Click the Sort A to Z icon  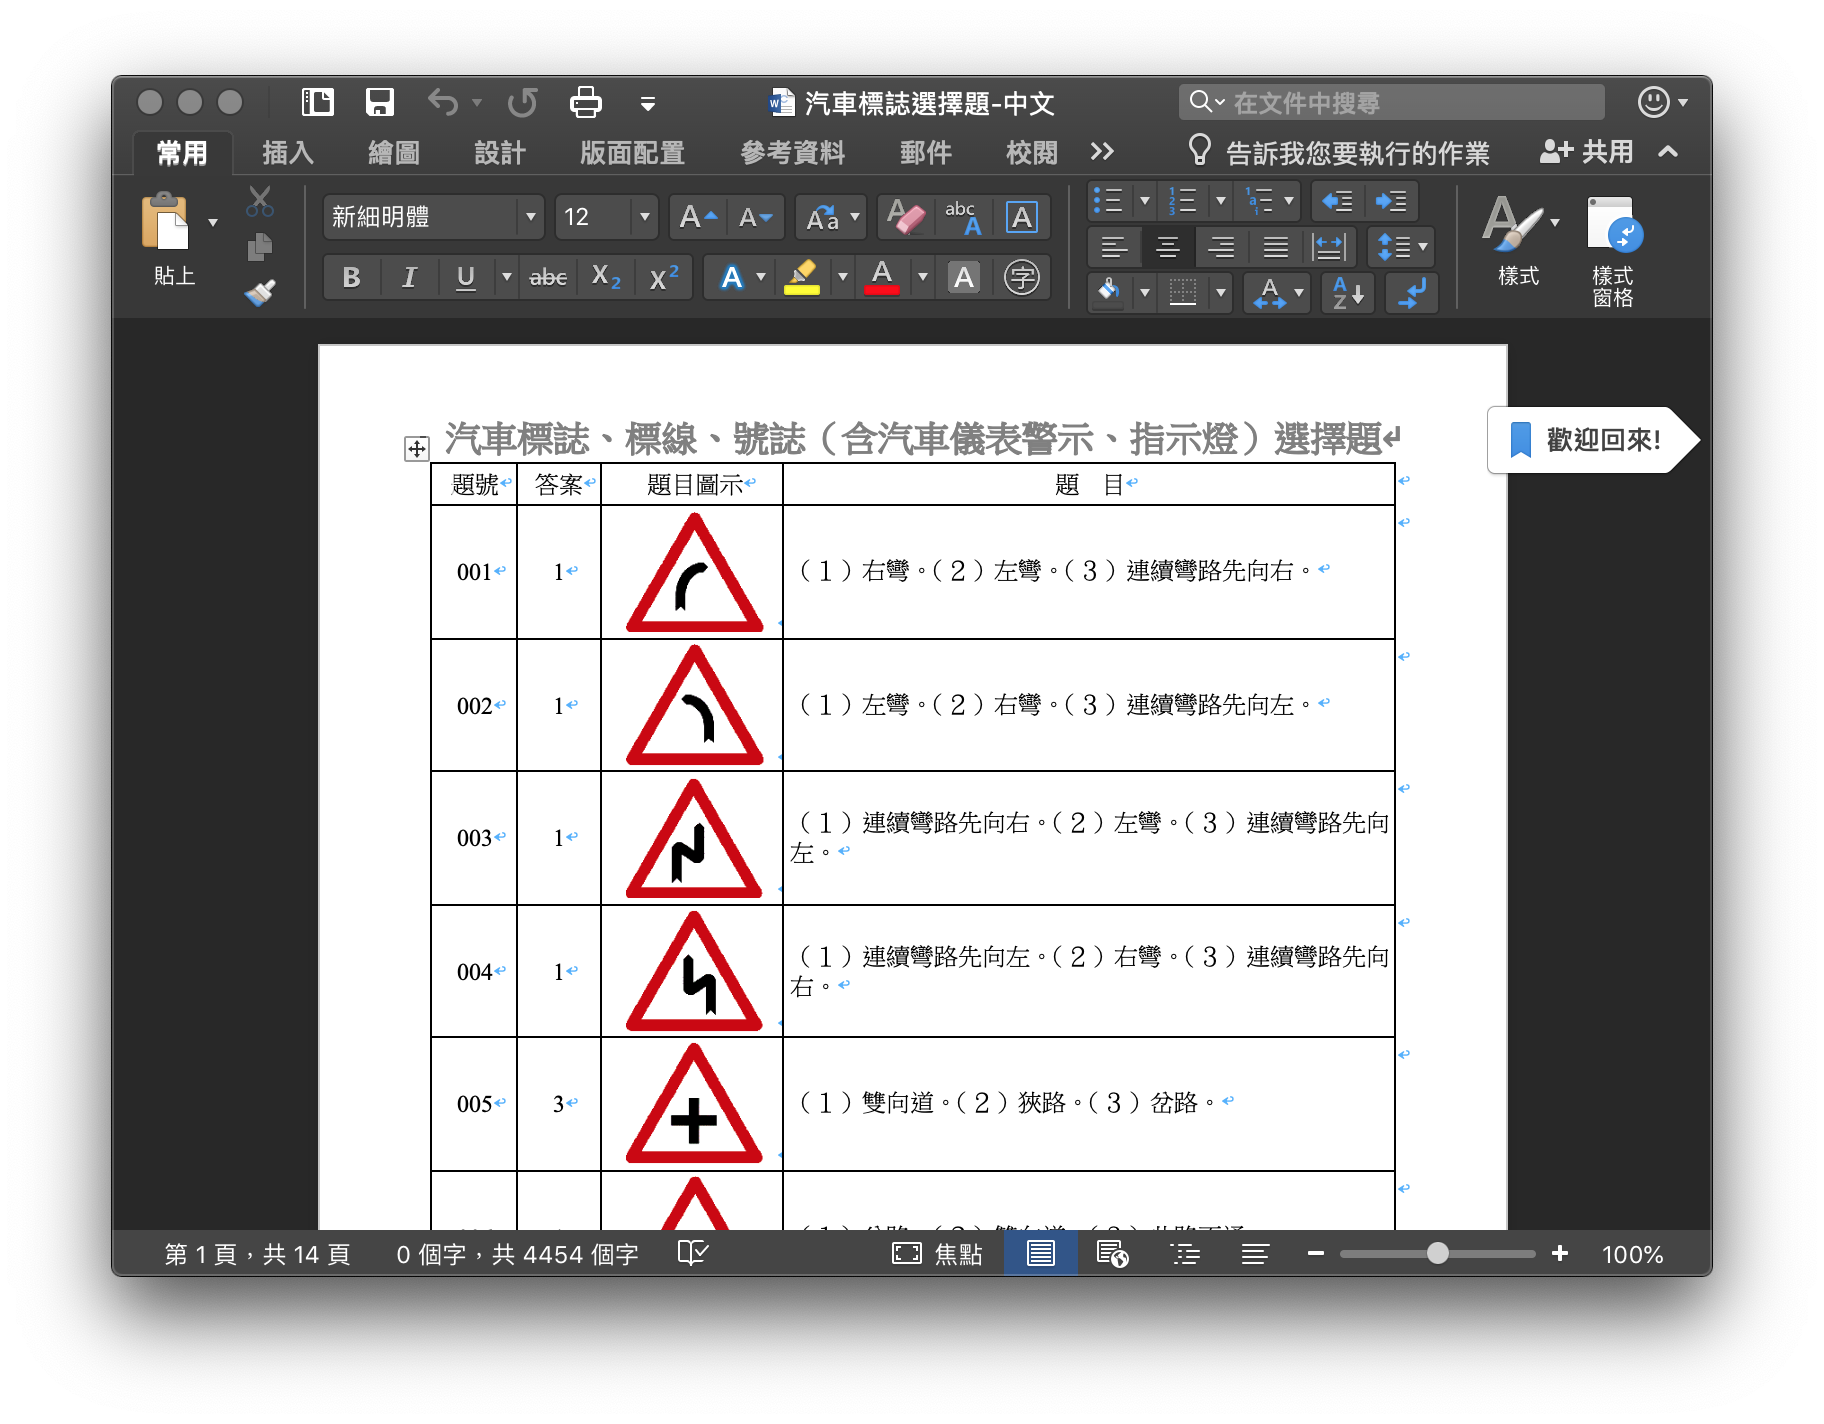click(1348, 294)
